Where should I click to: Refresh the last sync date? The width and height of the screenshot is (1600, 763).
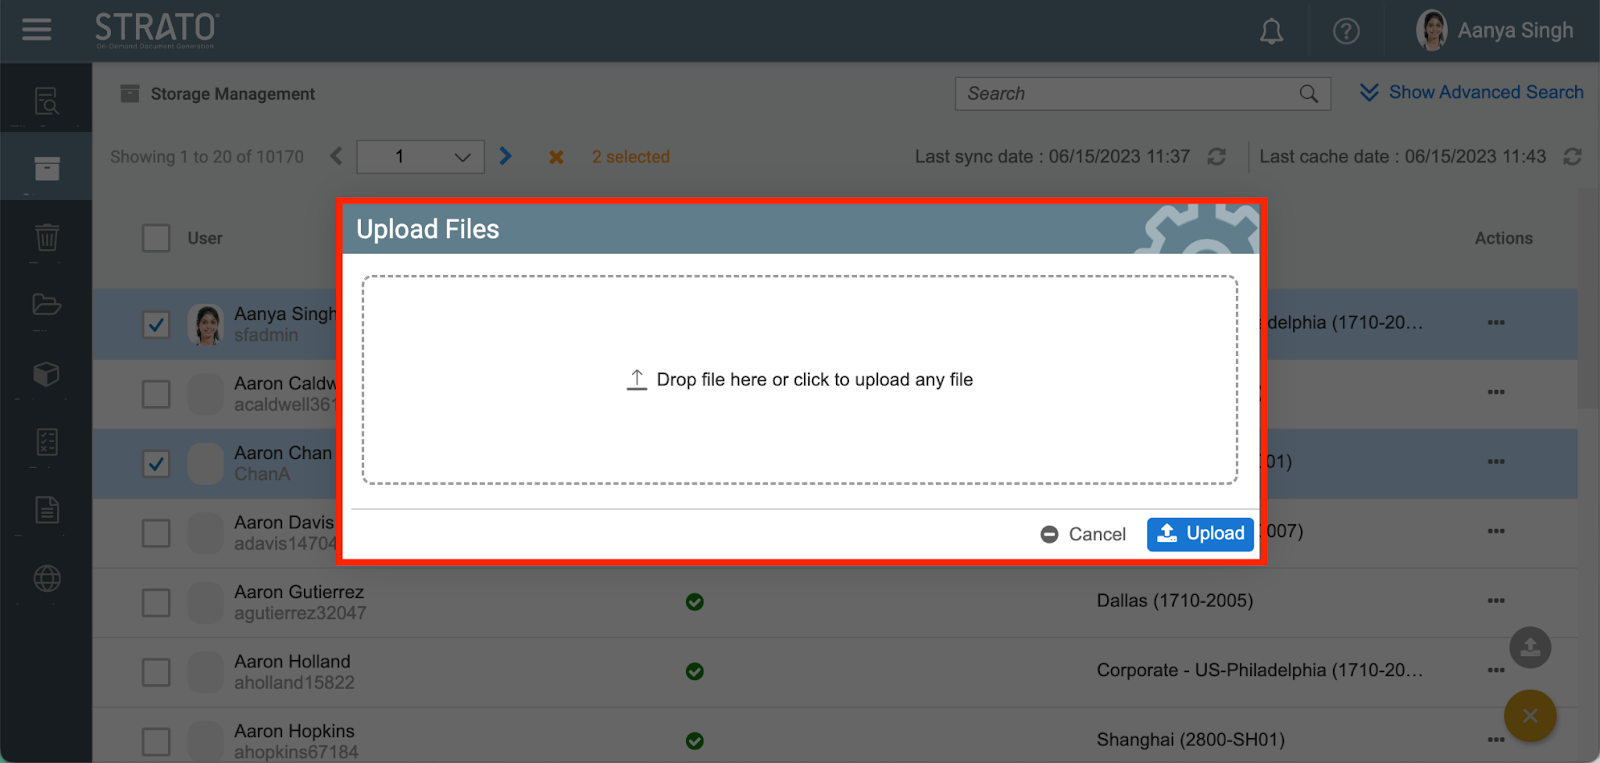(x=1217, y=157)
